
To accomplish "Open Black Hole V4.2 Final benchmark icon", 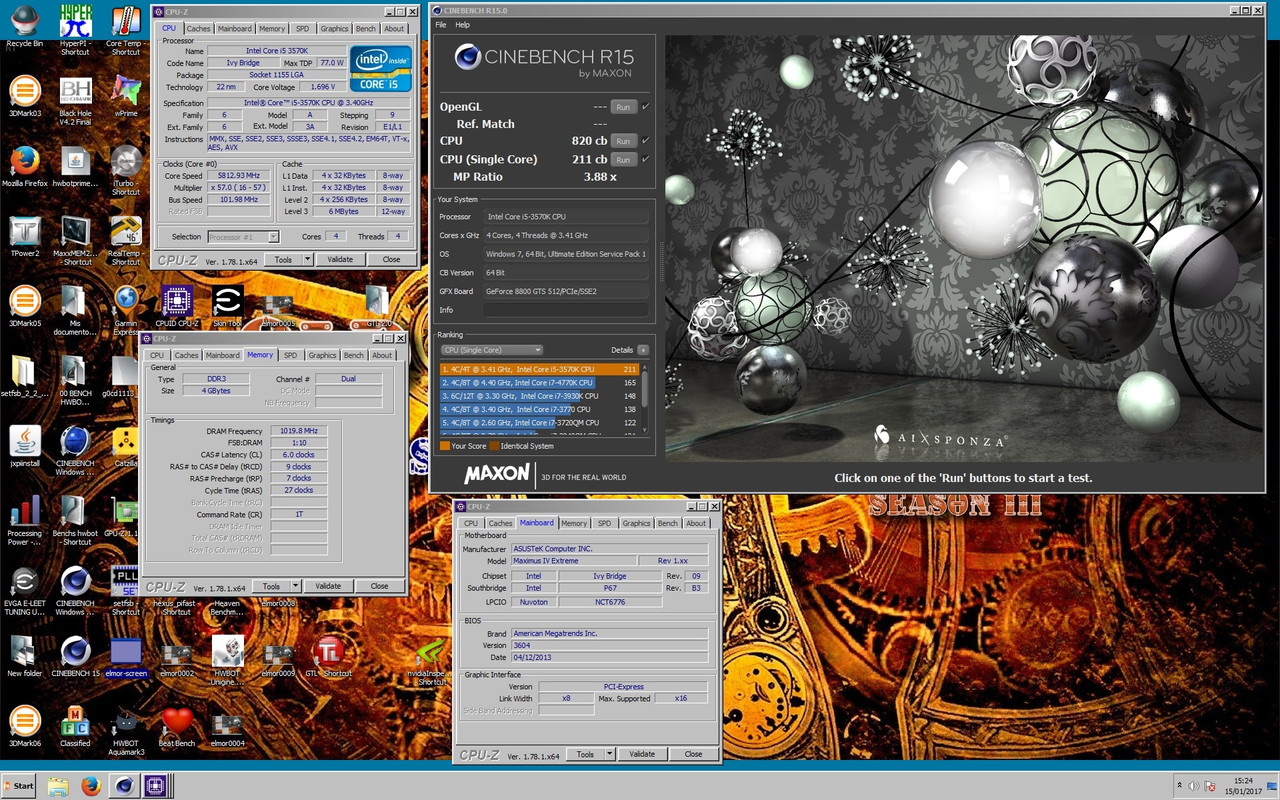I will click(x=75, y=98).
